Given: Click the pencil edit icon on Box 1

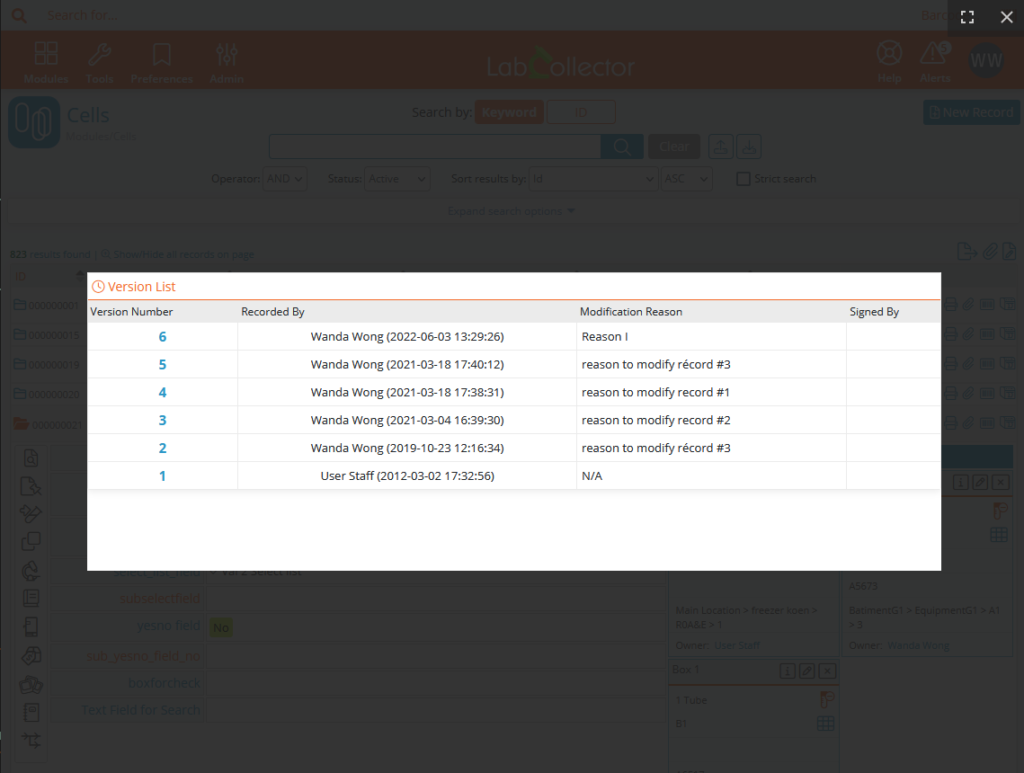Looking at the screenshot, I should 807,670.
